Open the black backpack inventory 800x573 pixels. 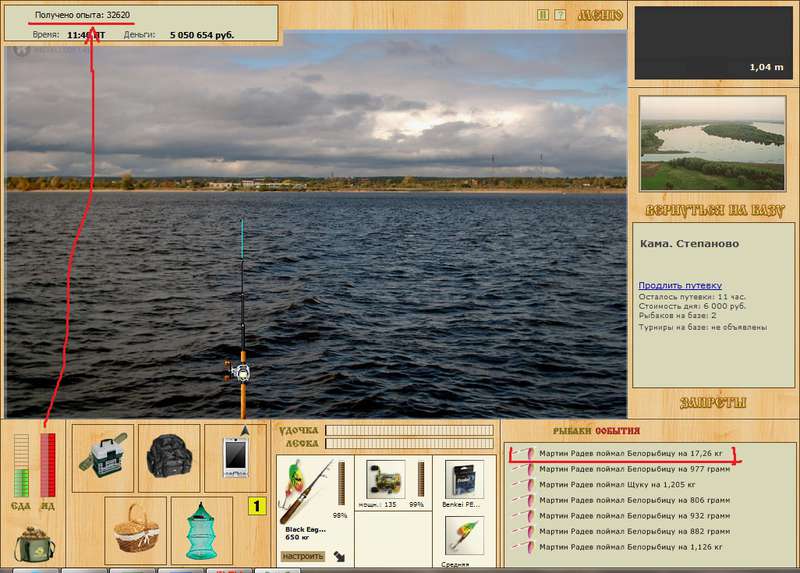[169, 458]
